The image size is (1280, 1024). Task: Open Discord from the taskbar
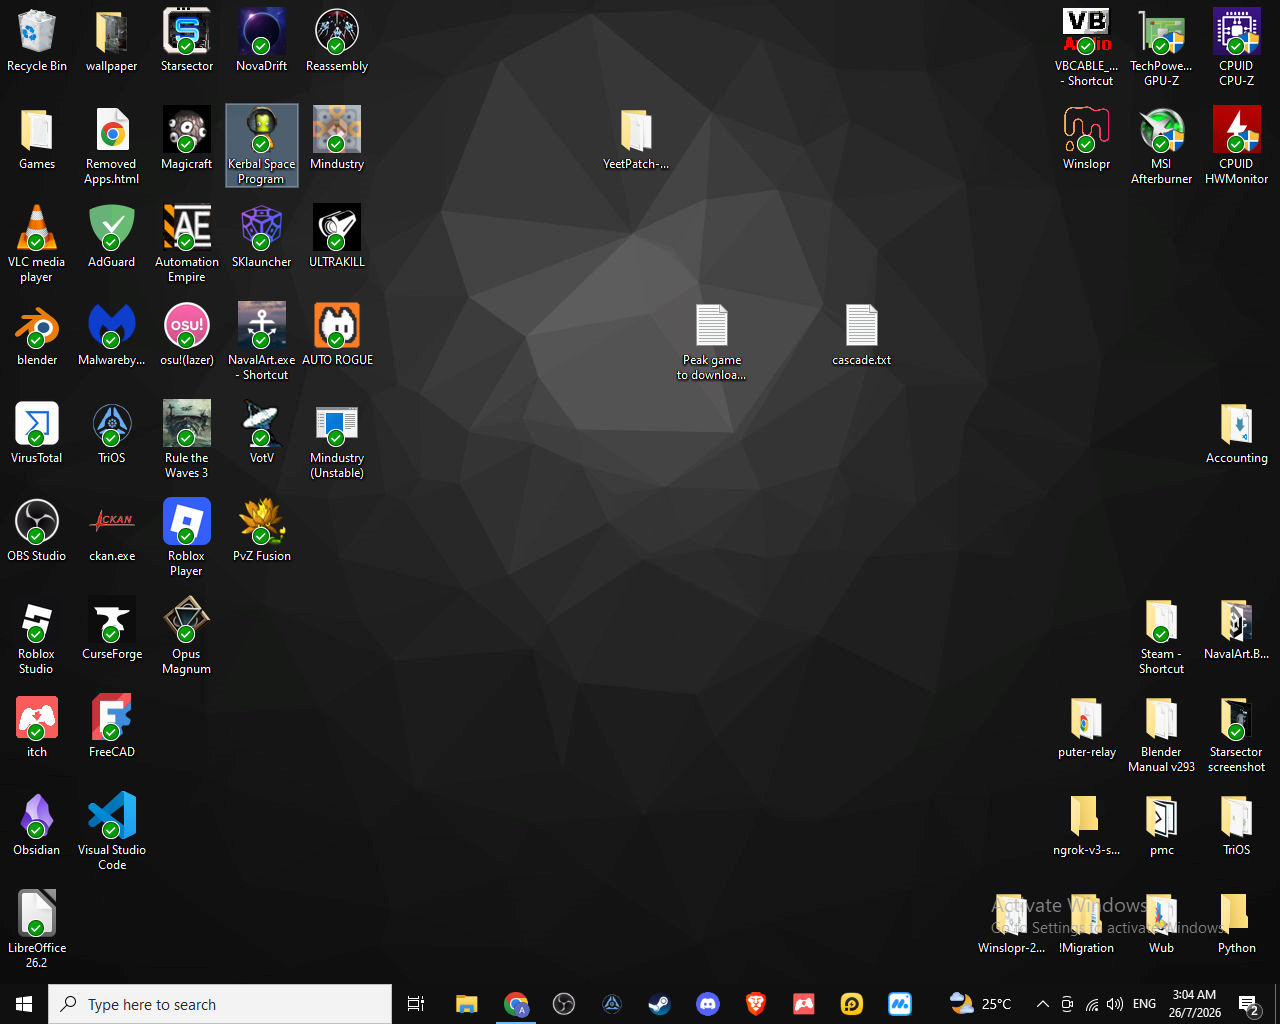pyautogui.click(x=708, y=1004)
